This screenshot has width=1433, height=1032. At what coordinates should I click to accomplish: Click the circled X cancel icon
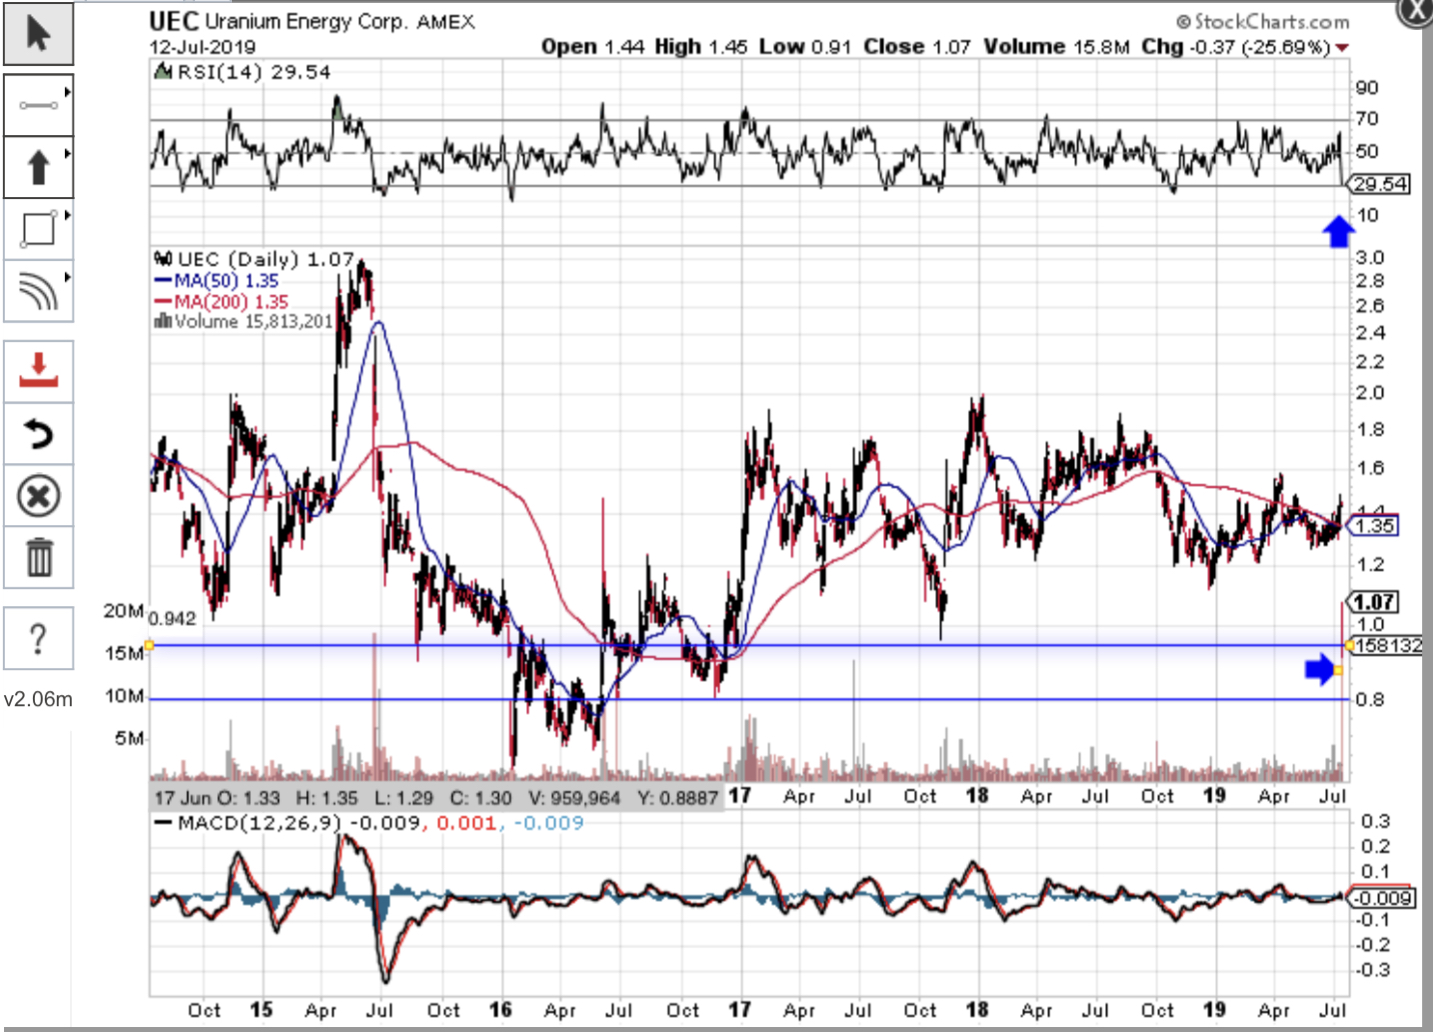pyautogui.click(x=38, y=496)
